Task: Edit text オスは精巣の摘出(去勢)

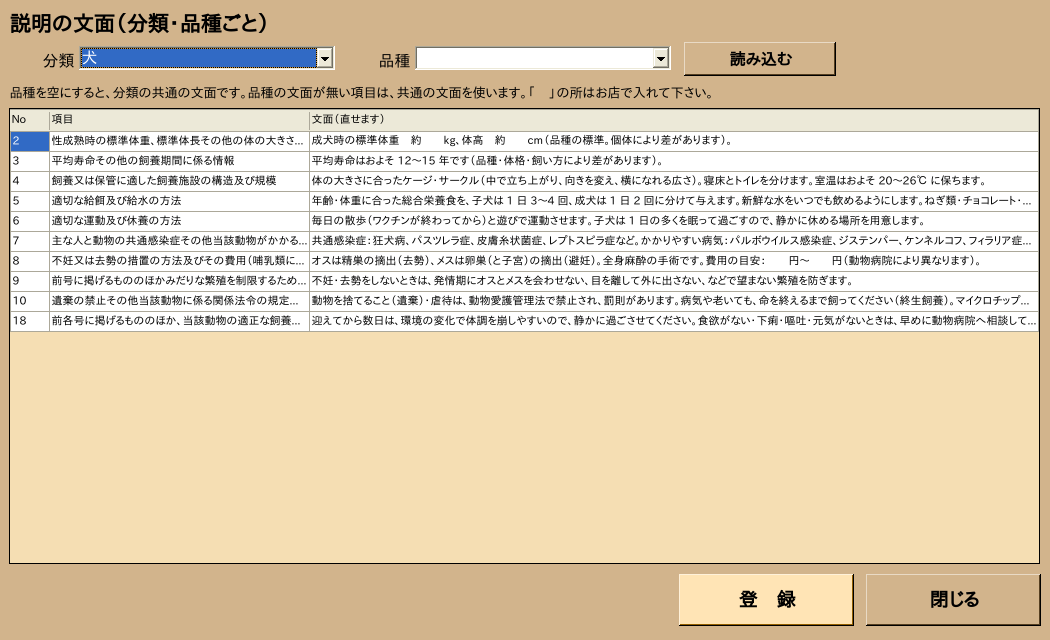Action: point(674,261)
